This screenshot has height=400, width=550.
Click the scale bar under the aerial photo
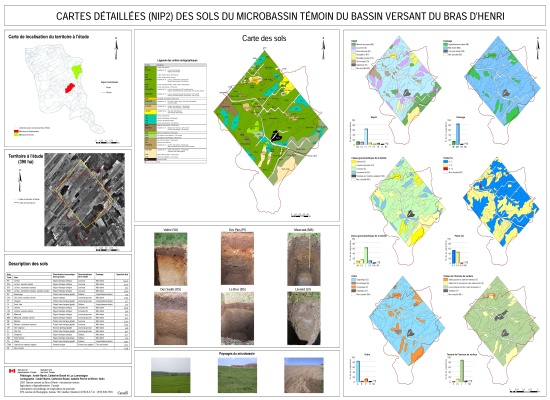tap(107, 249)
